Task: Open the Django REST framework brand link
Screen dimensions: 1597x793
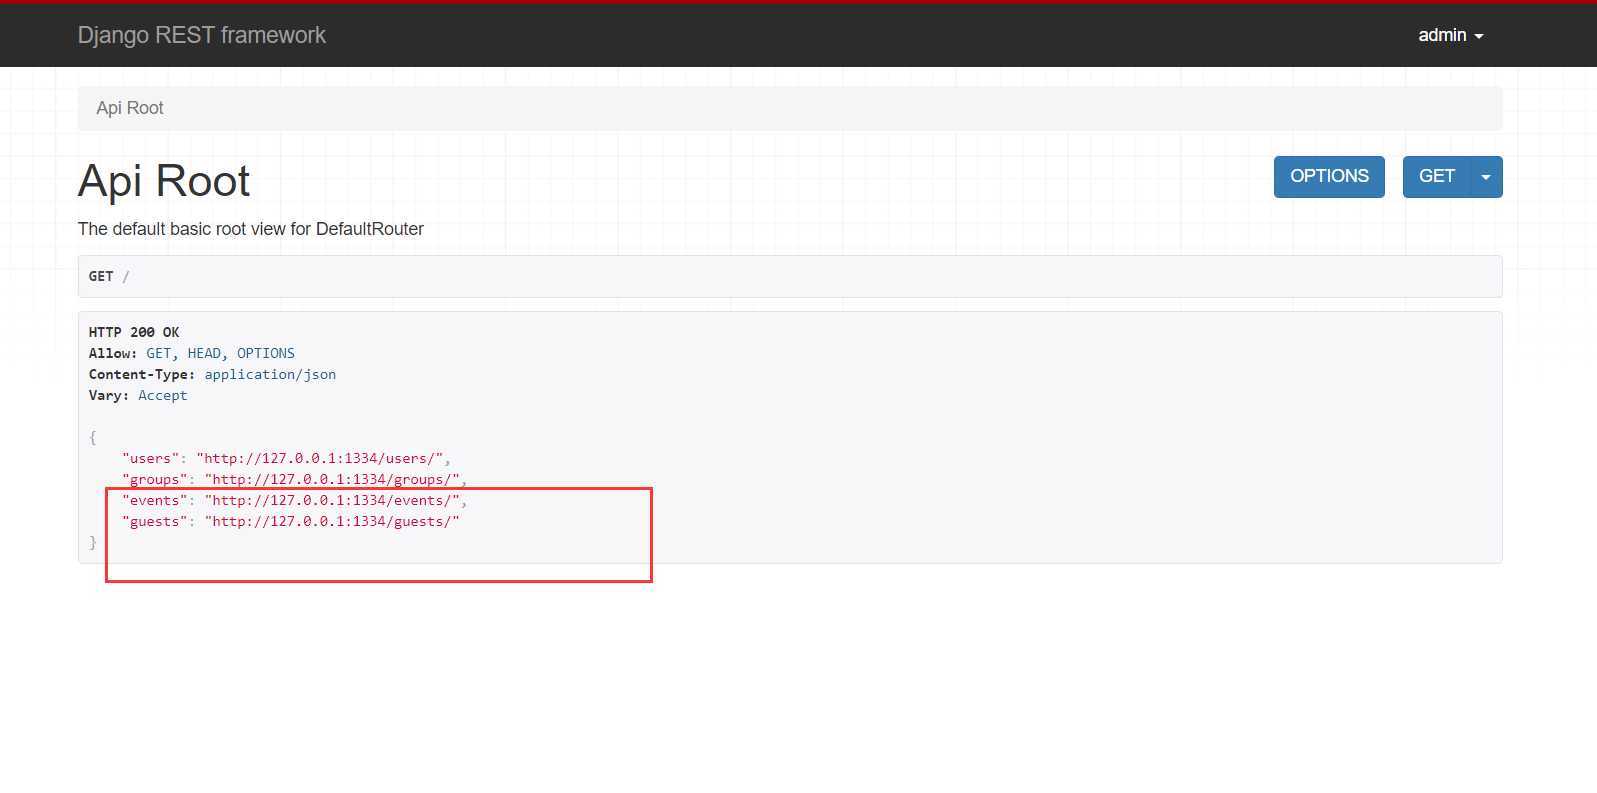Action: [x=202, y=35]
